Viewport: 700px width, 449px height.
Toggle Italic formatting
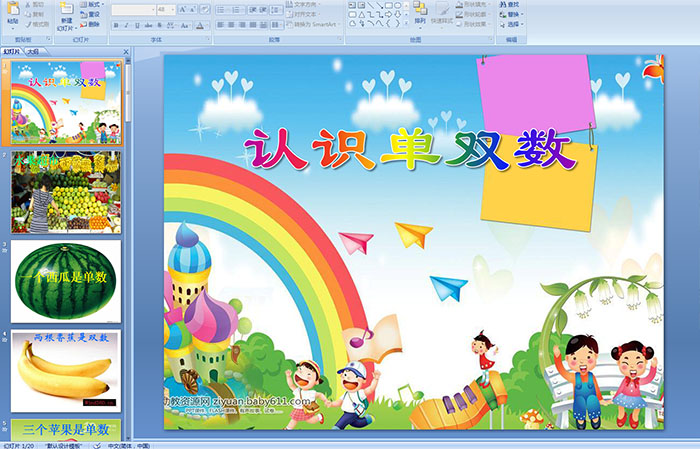pos(126,26)
